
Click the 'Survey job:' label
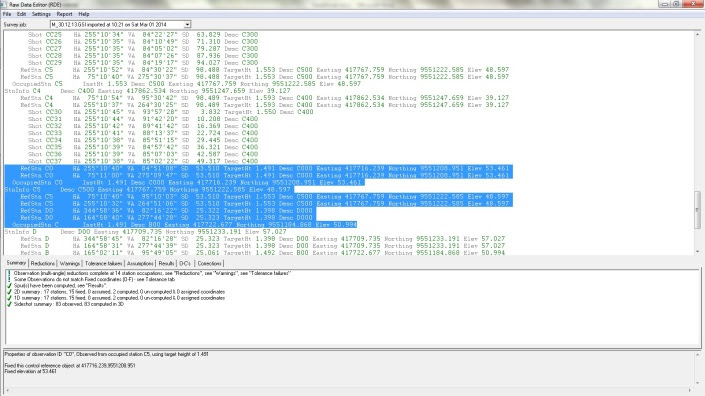pyautogui.click(x=15, y=25)
